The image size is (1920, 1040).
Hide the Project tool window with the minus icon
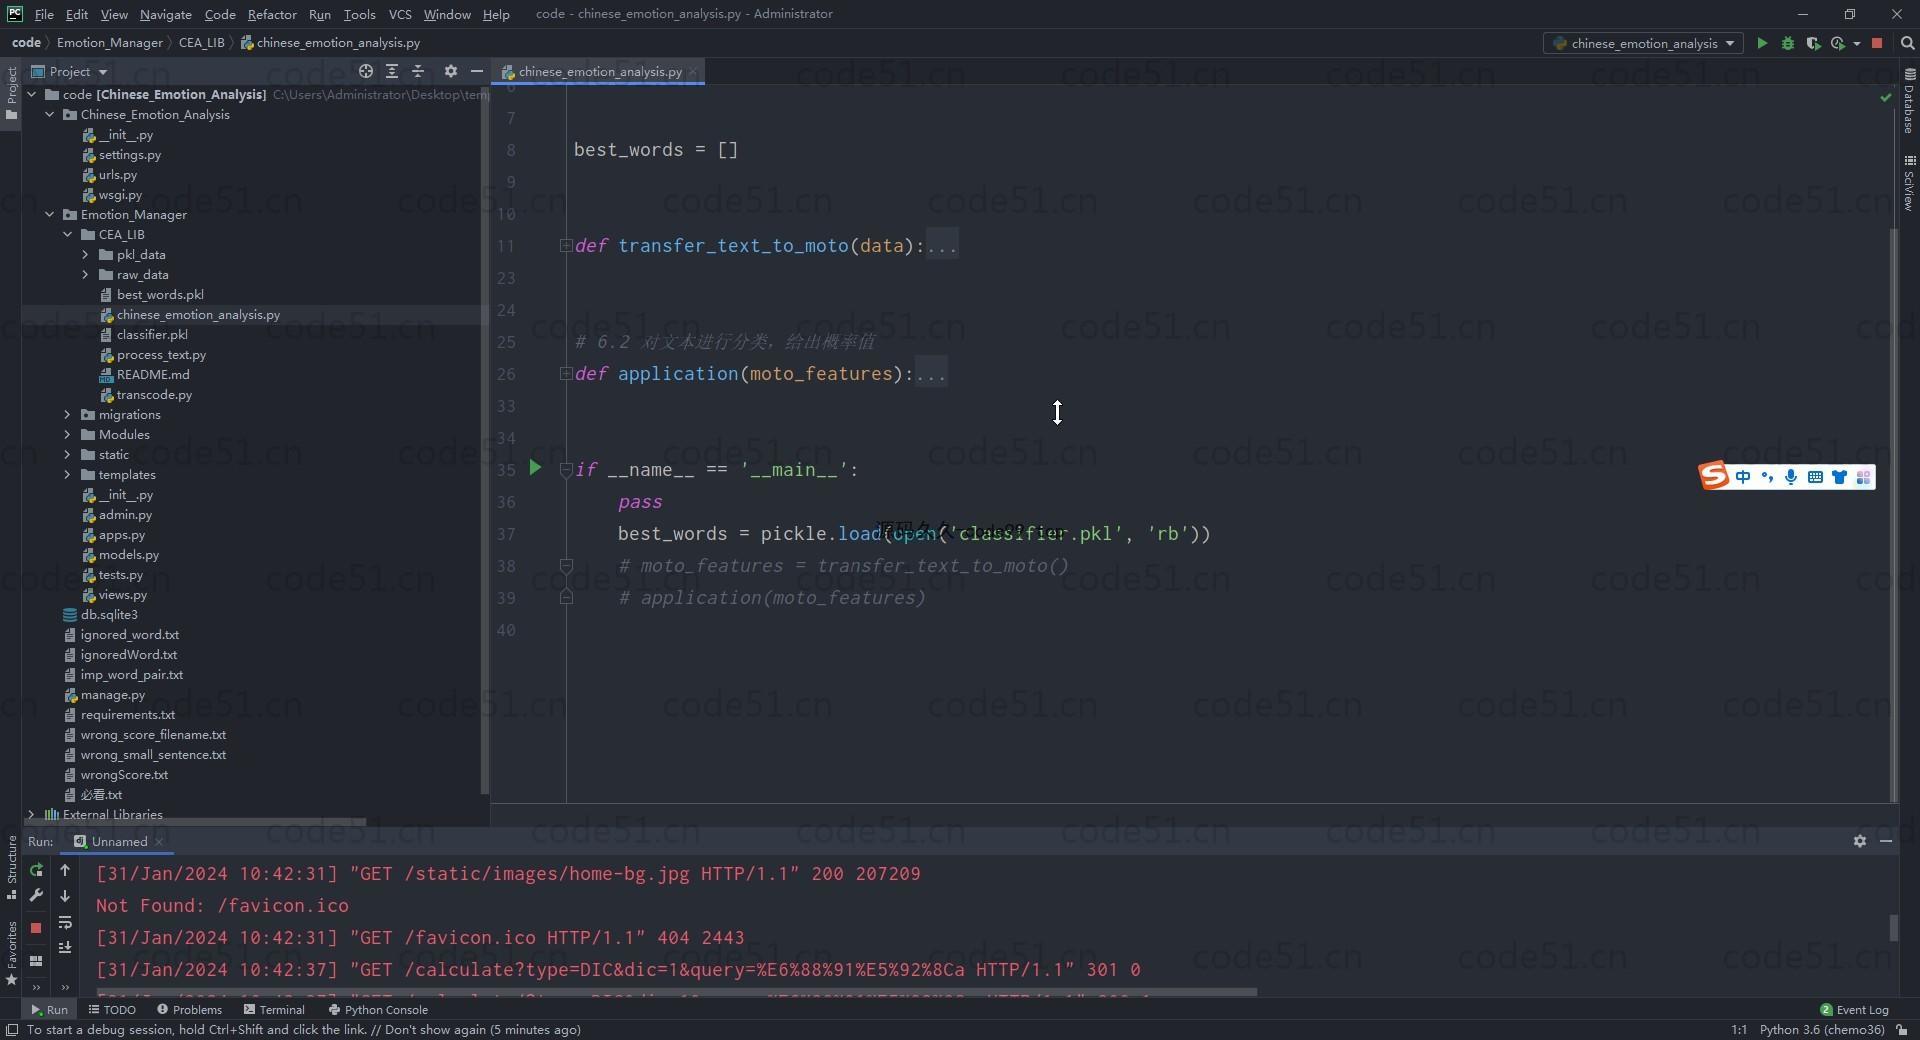[x=477, y=71]
